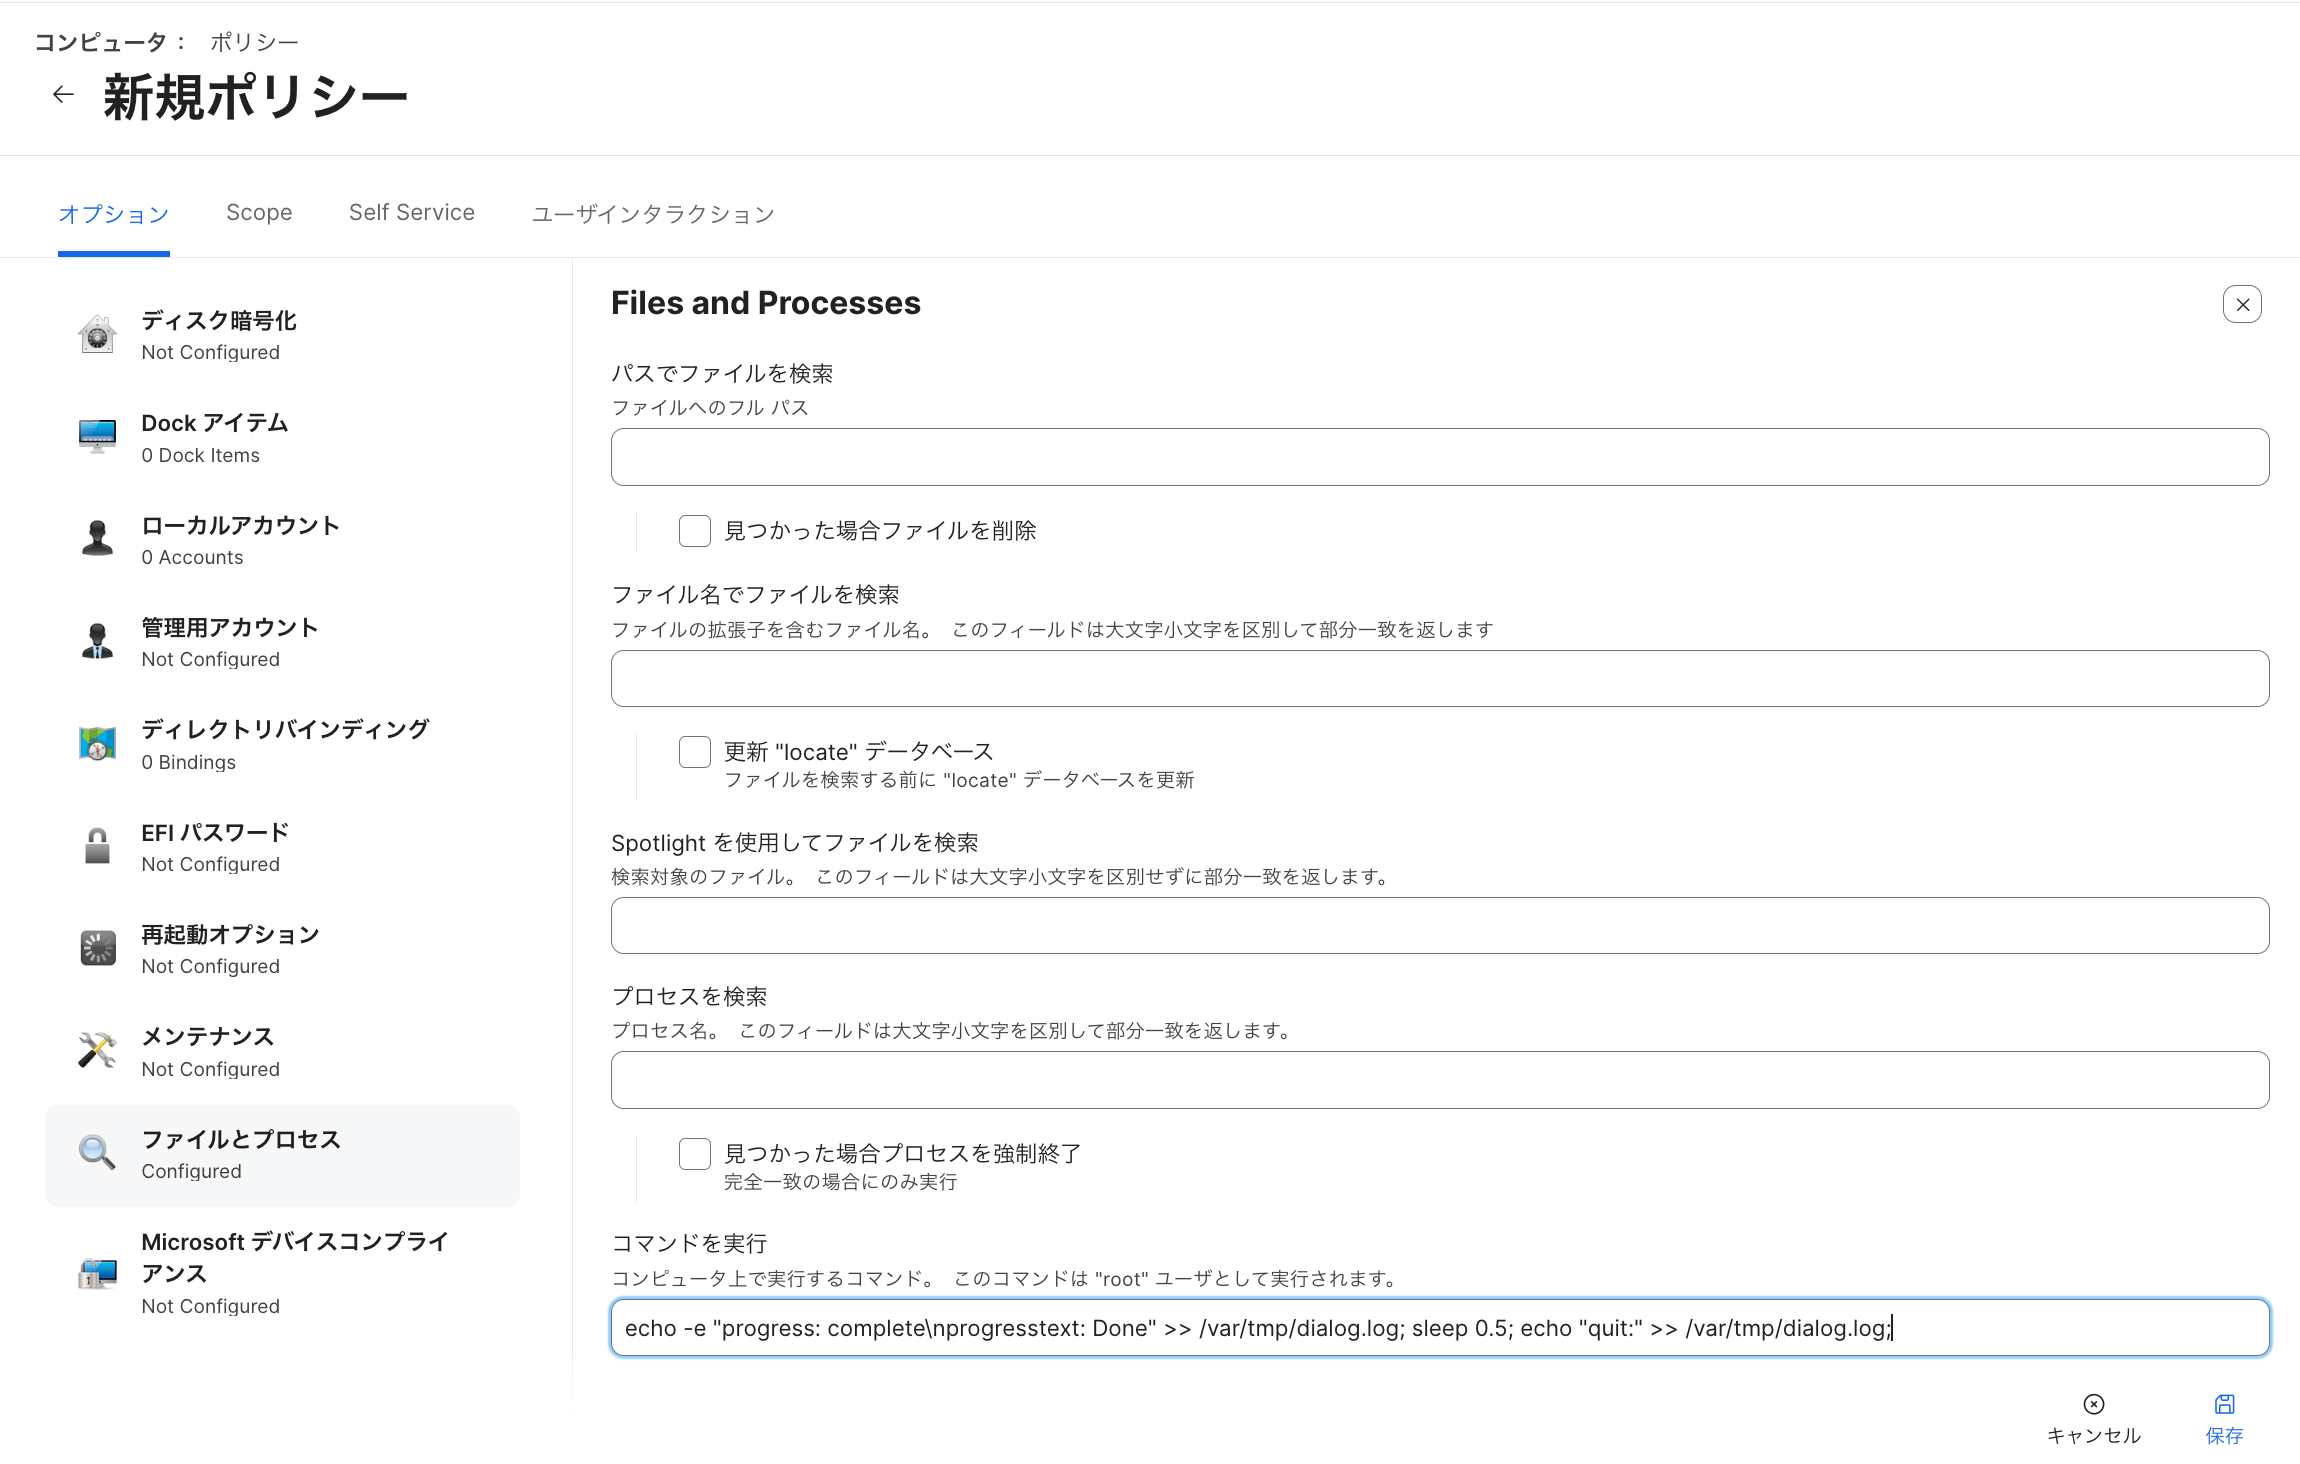This screenshot has width=2300, height=1464.
Task: Select 管理用アカウント title in sidebar
Action: (230, 628)
